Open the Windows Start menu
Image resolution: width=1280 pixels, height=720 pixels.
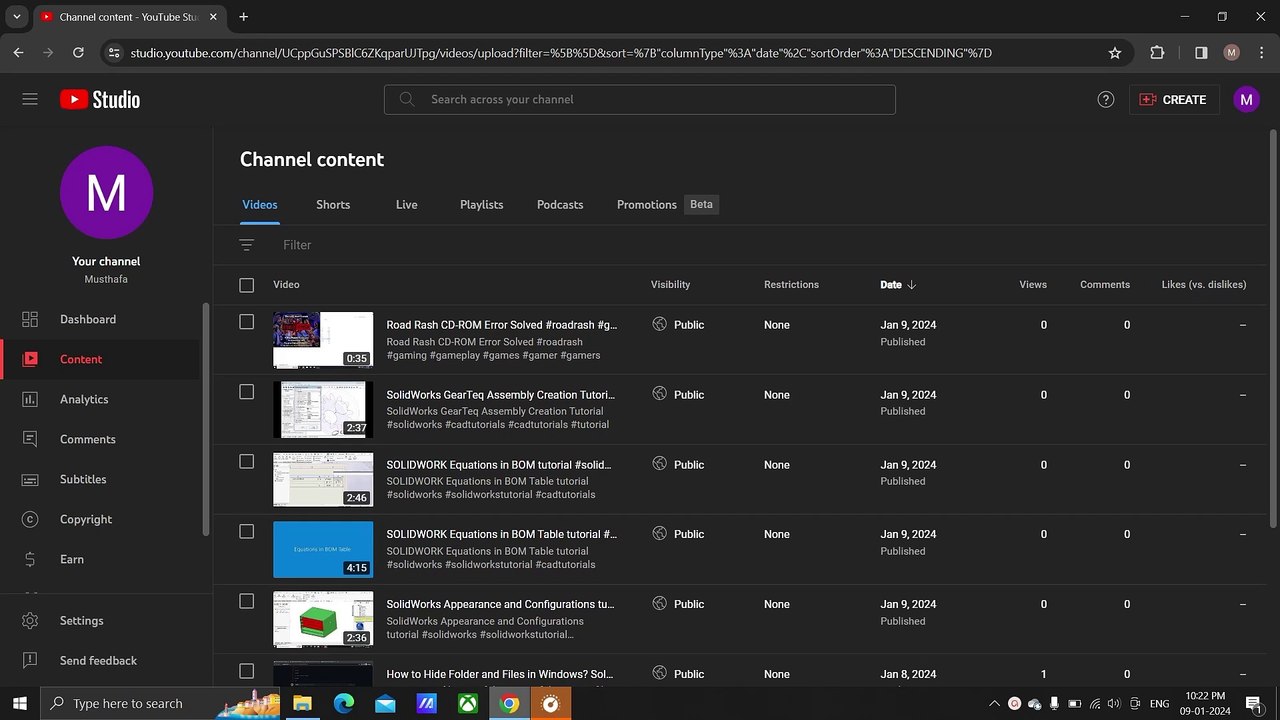click(20, 703)
